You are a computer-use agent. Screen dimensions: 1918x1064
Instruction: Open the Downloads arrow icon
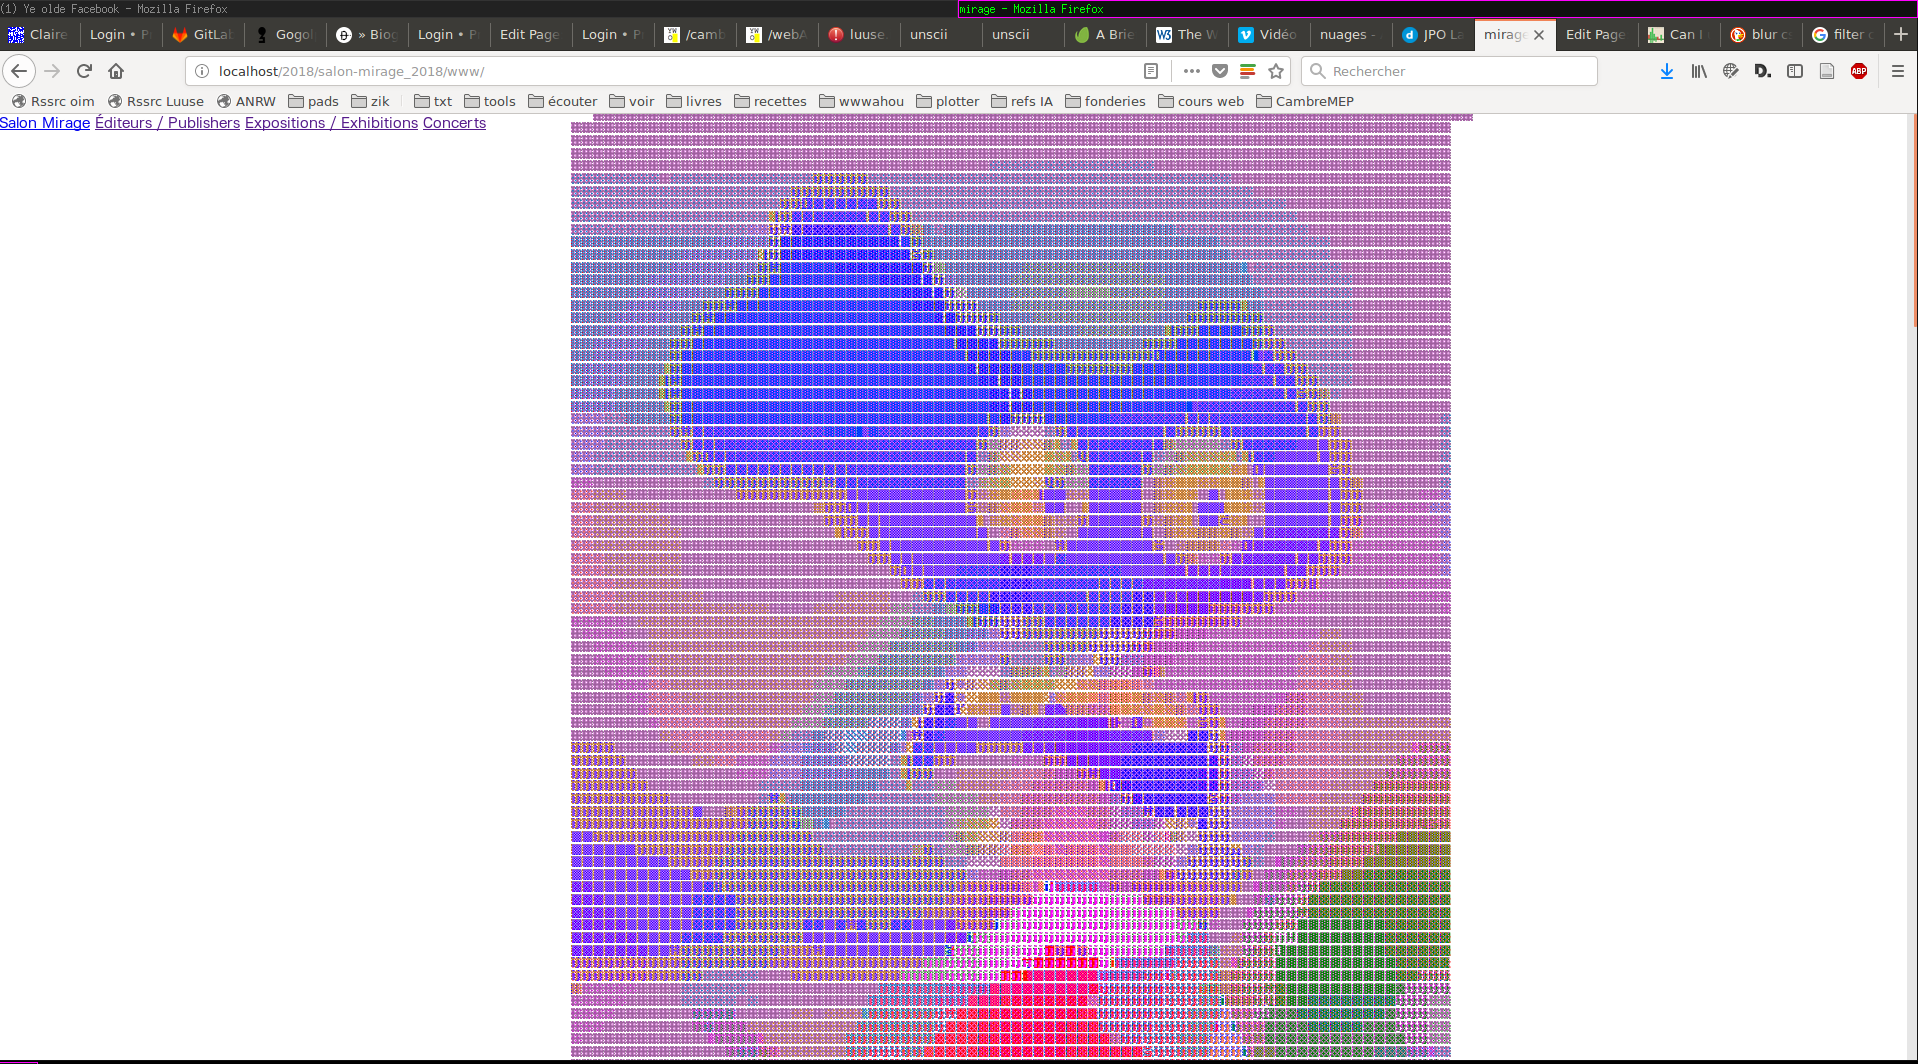(1666, 71)
